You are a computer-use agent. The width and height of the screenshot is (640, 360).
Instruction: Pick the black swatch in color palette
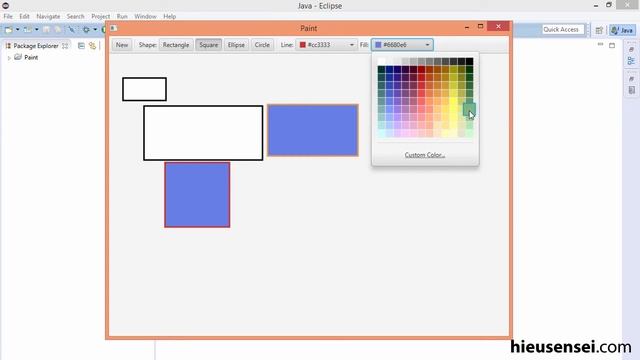point(469,61)
